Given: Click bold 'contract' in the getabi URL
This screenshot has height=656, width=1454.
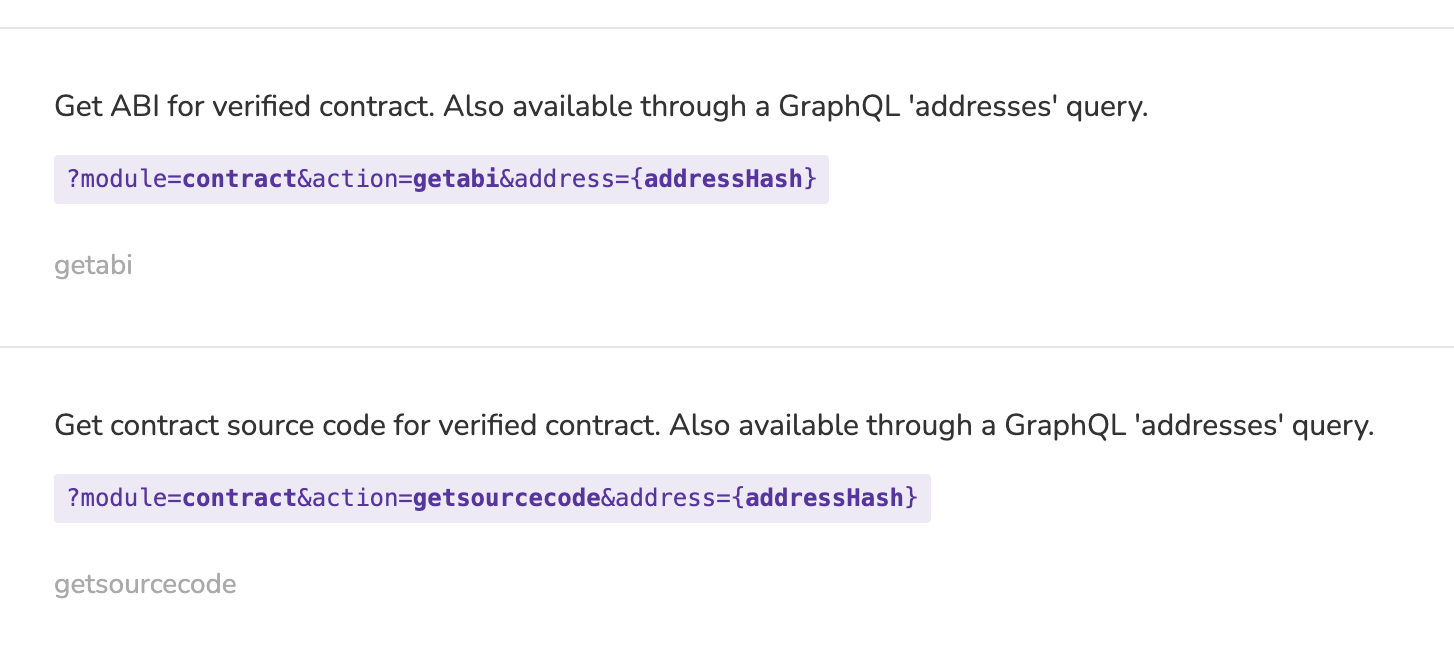Looking at the screenshot, I should point(239,179).
